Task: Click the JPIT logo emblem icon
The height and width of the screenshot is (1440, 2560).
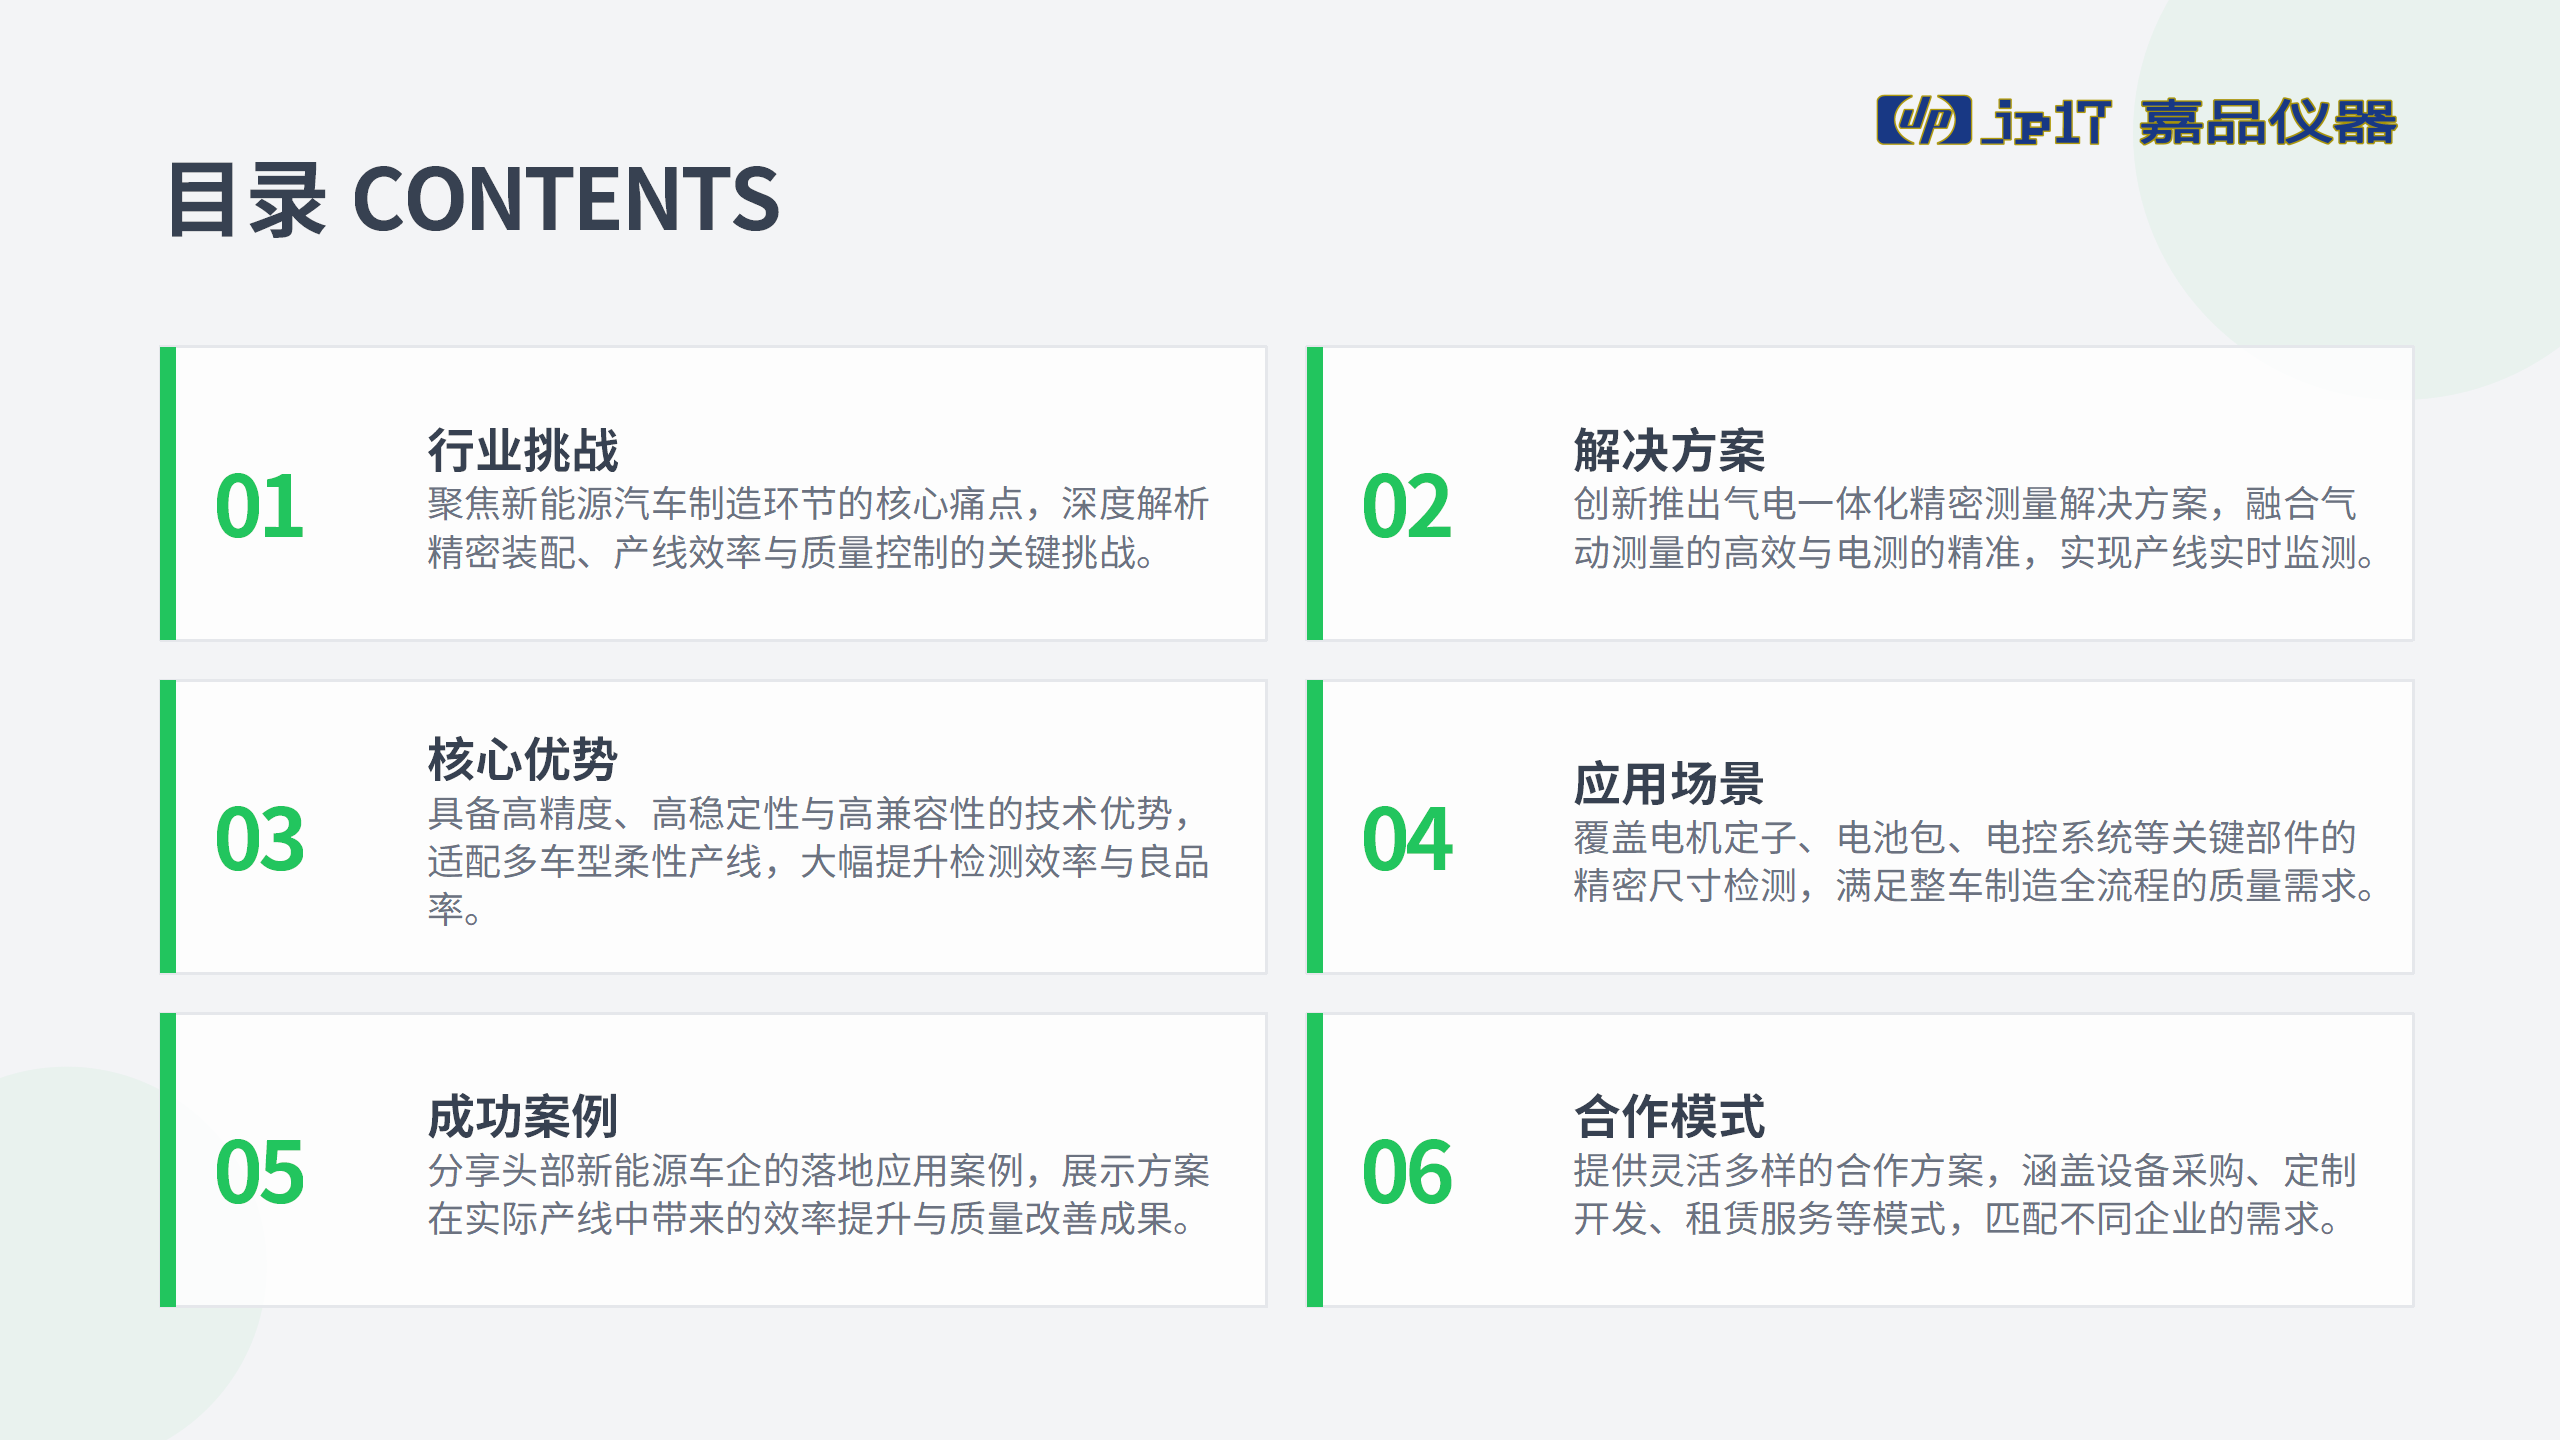Action: pos(1923,121)
